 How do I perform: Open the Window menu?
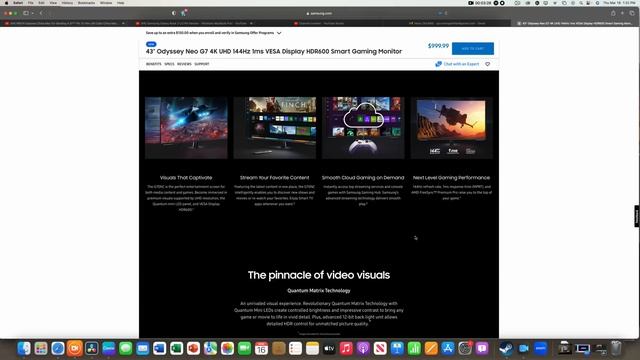(106, 3)
